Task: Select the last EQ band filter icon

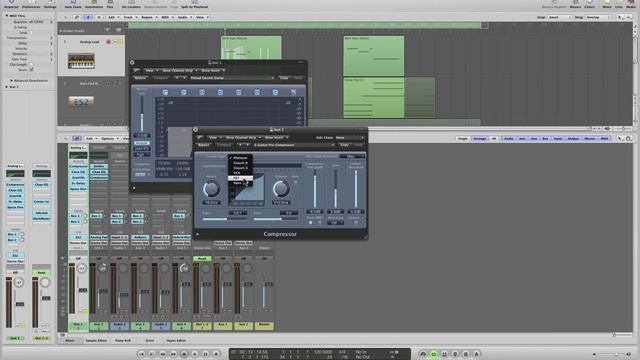Action: pyautogui.click(x=293, y=92)
